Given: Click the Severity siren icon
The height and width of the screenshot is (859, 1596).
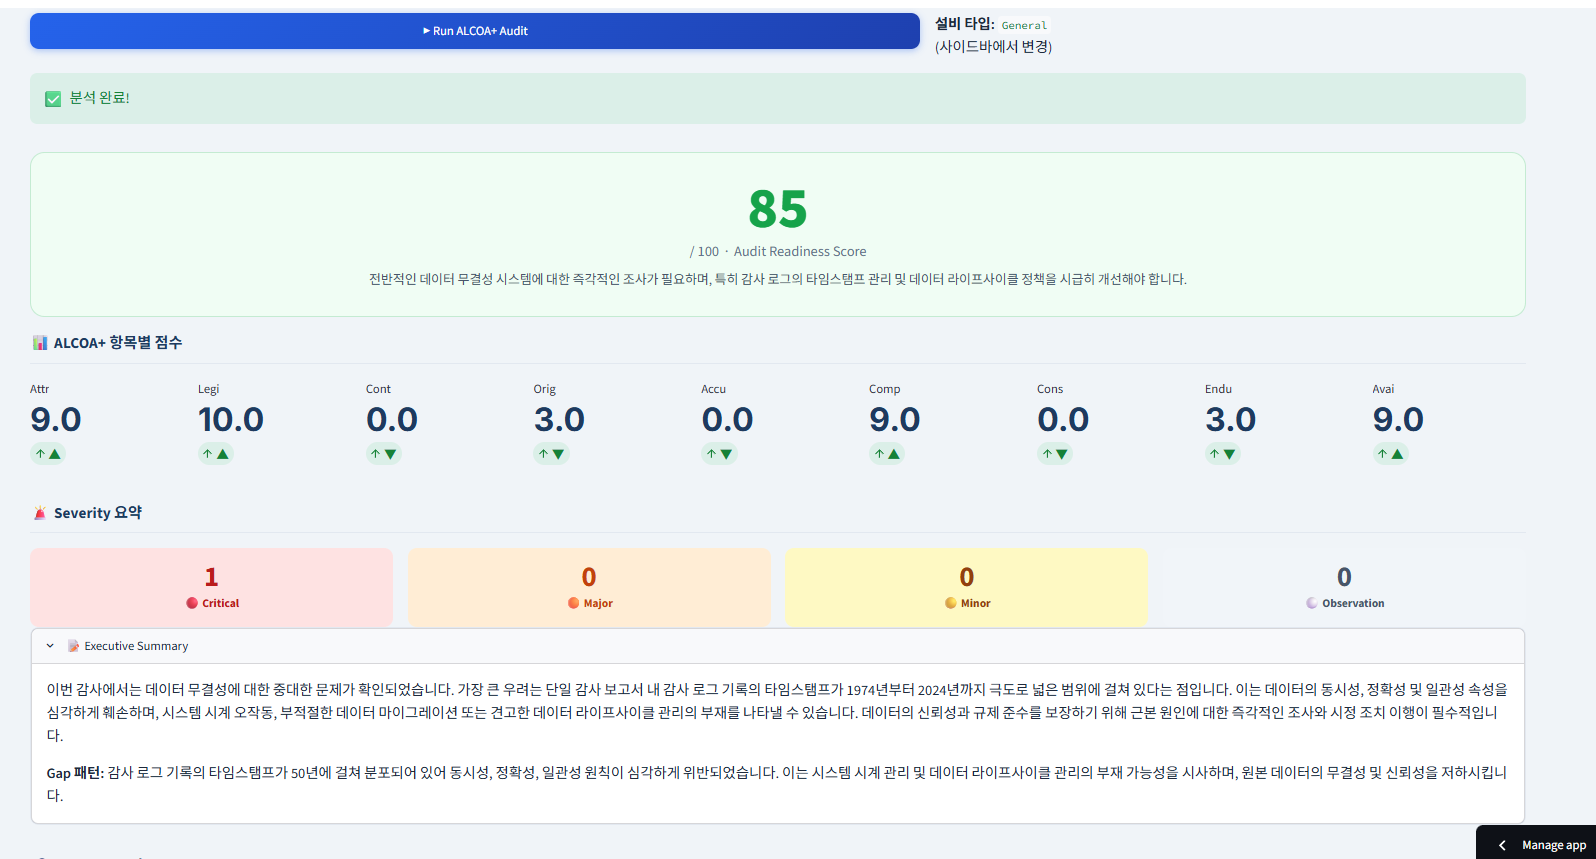Looking at the screenshot, I should [x=40, y=513].
